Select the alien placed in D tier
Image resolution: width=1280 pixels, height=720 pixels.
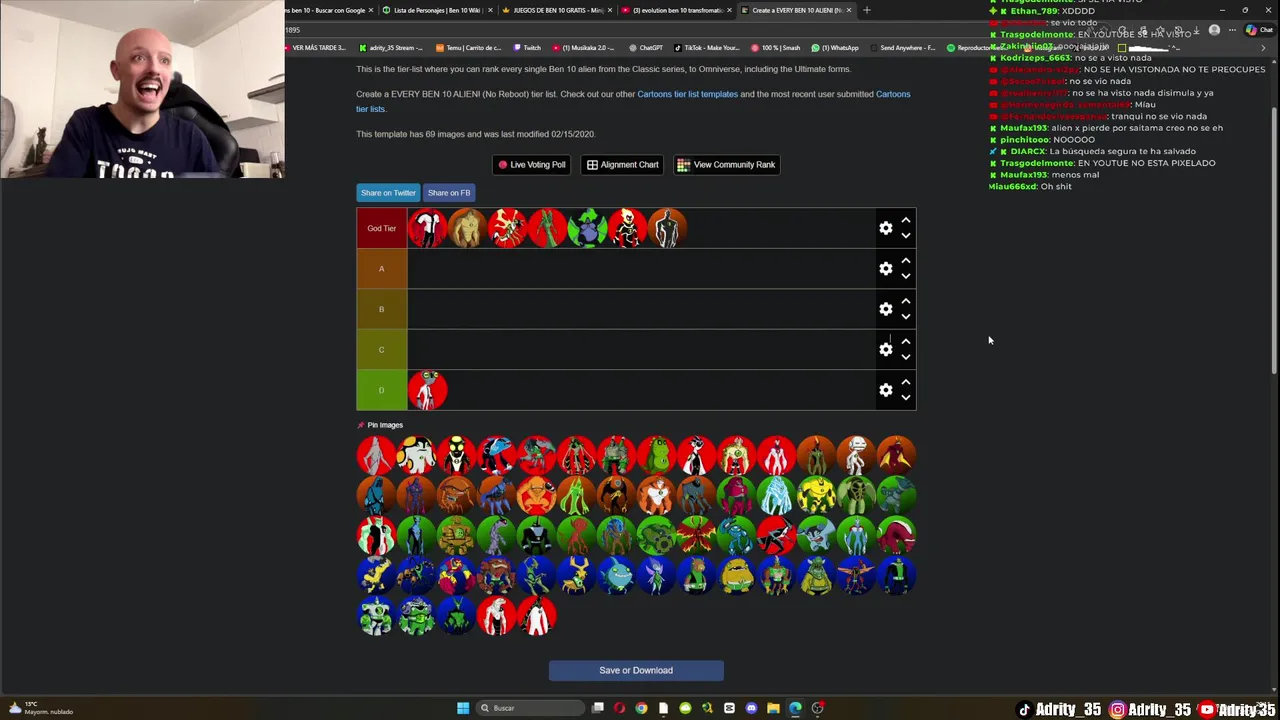click(428, 390)
